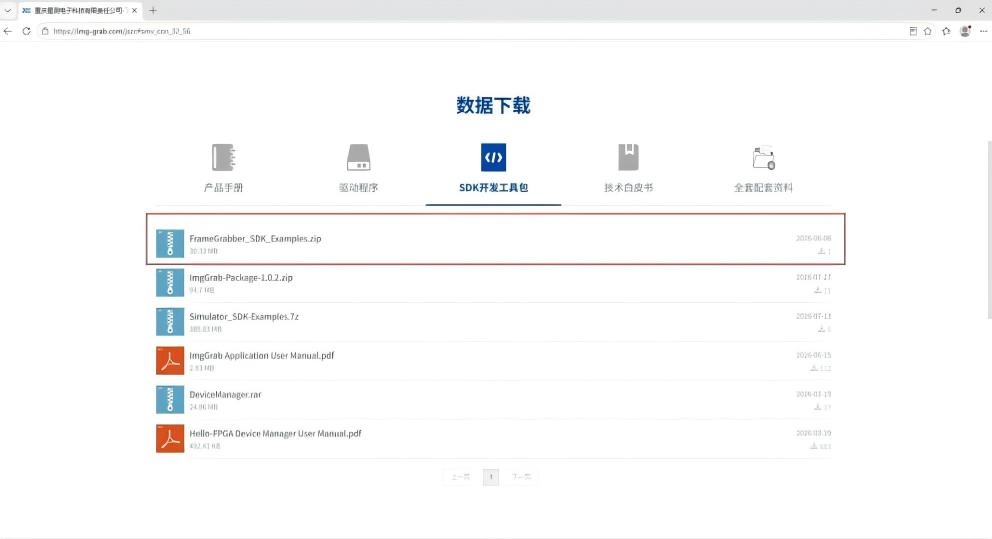
Task: Click the date in the Hello-FPGA Device Manager row
Action: point(814,433)
